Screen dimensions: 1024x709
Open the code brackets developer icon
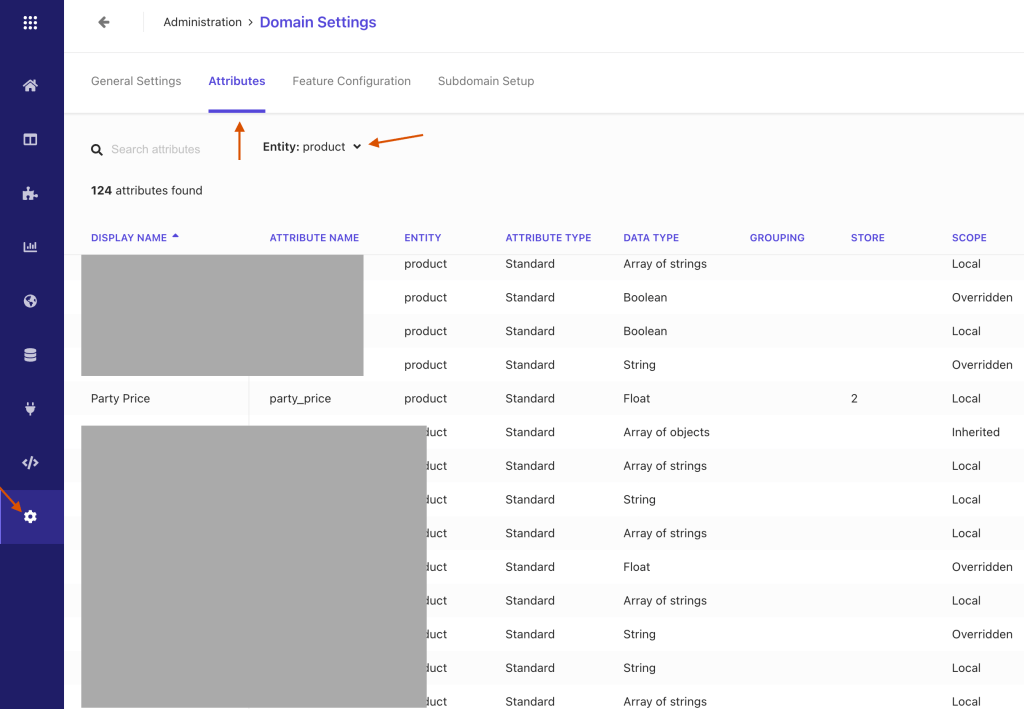click(x=30, y=463)
